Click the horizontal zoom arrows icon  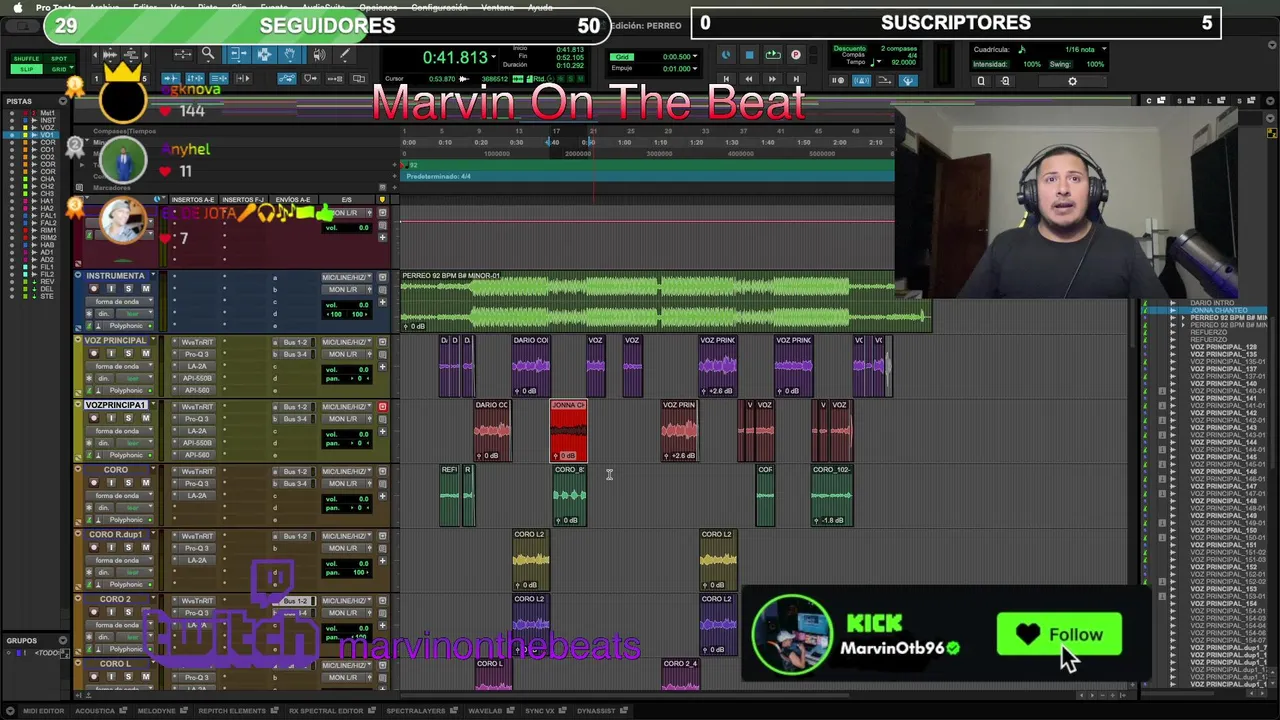[183, 54]
